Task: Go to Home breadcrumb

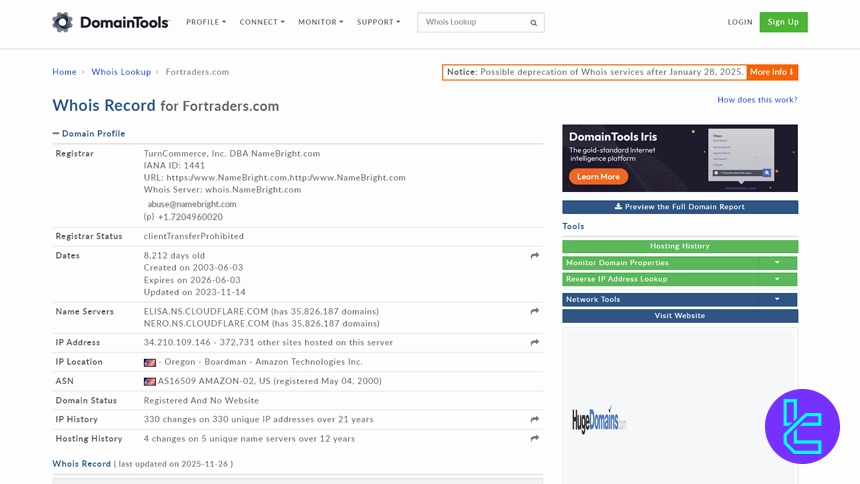Action: (64, 72)
